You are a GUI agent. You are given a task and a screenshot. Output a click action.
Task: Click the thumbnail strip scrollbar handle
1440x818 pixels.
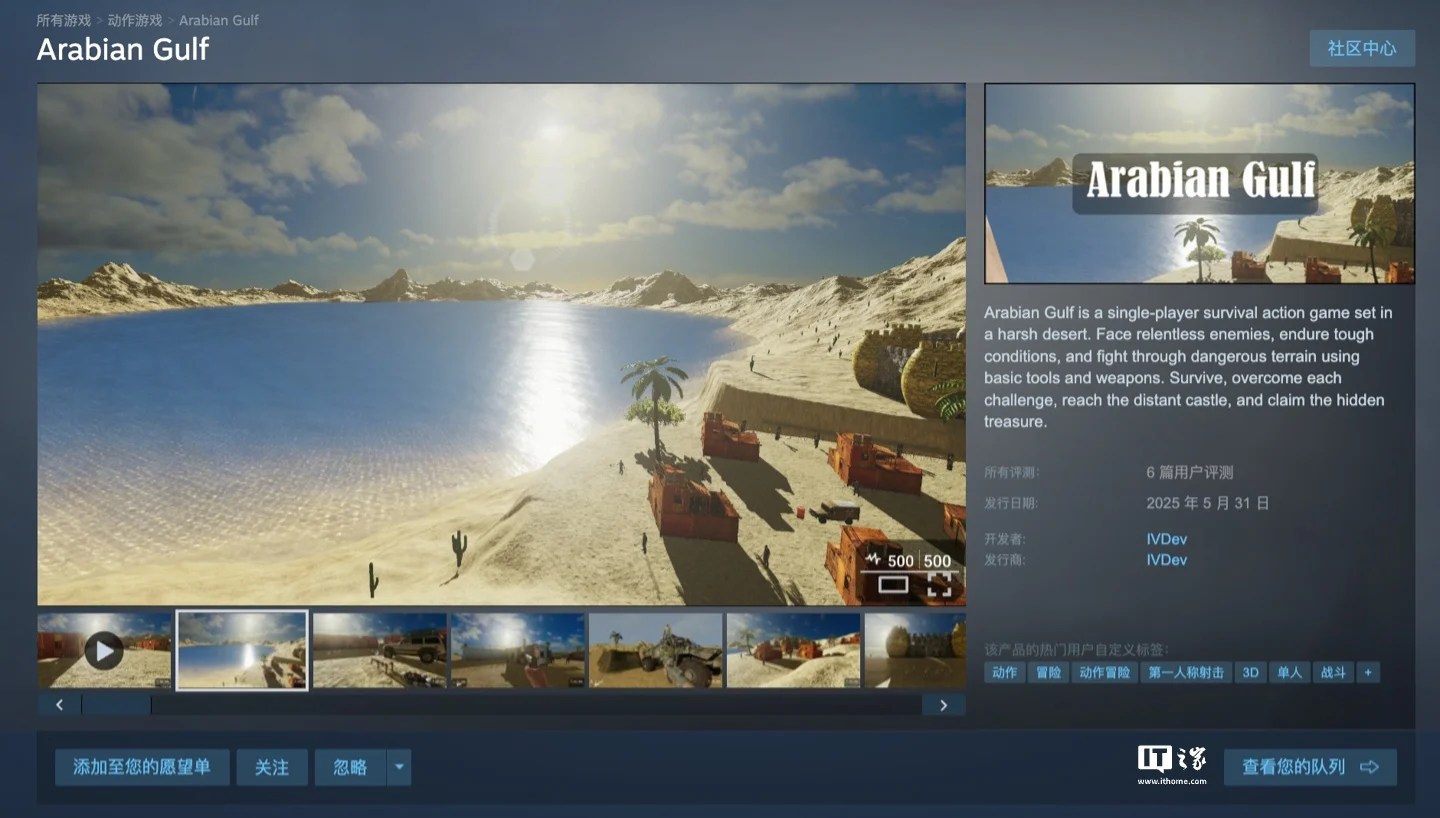pyautogui.click(x=116, y=705)
